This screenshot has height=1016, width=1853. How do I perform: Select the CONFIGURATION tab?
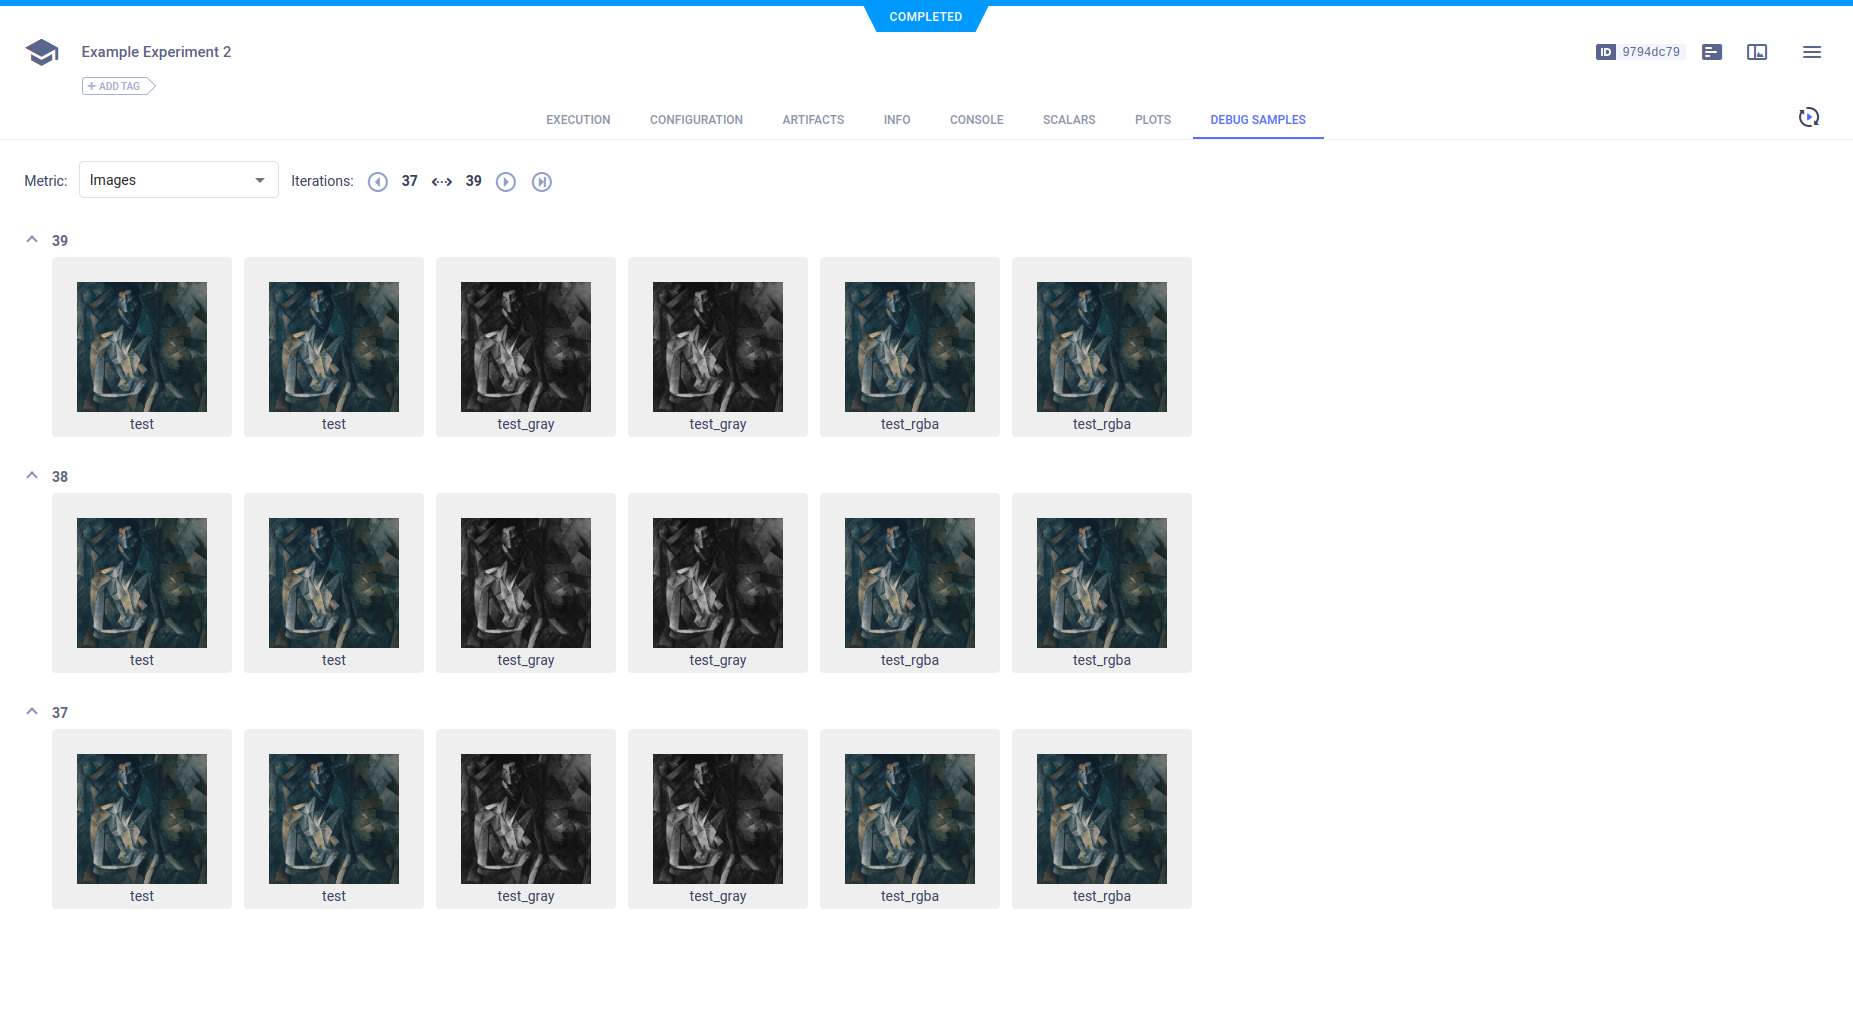click(696, 119)
